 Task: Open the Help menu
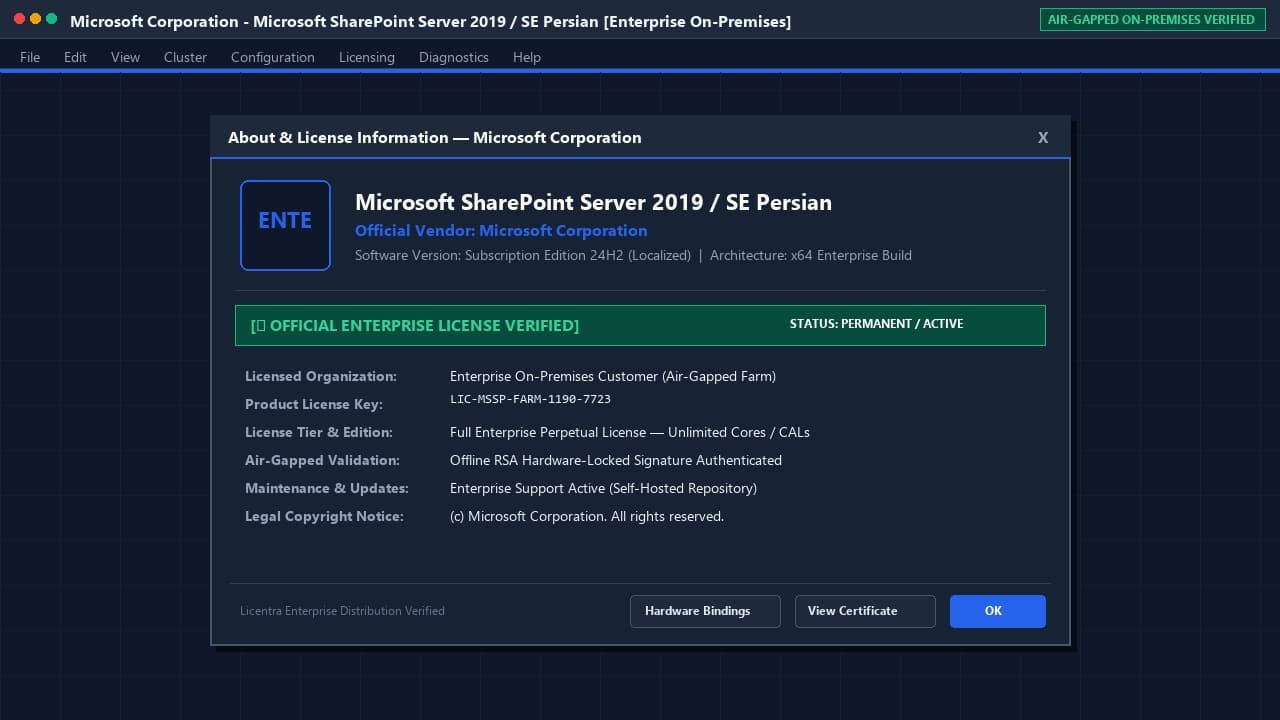[527, 57]
